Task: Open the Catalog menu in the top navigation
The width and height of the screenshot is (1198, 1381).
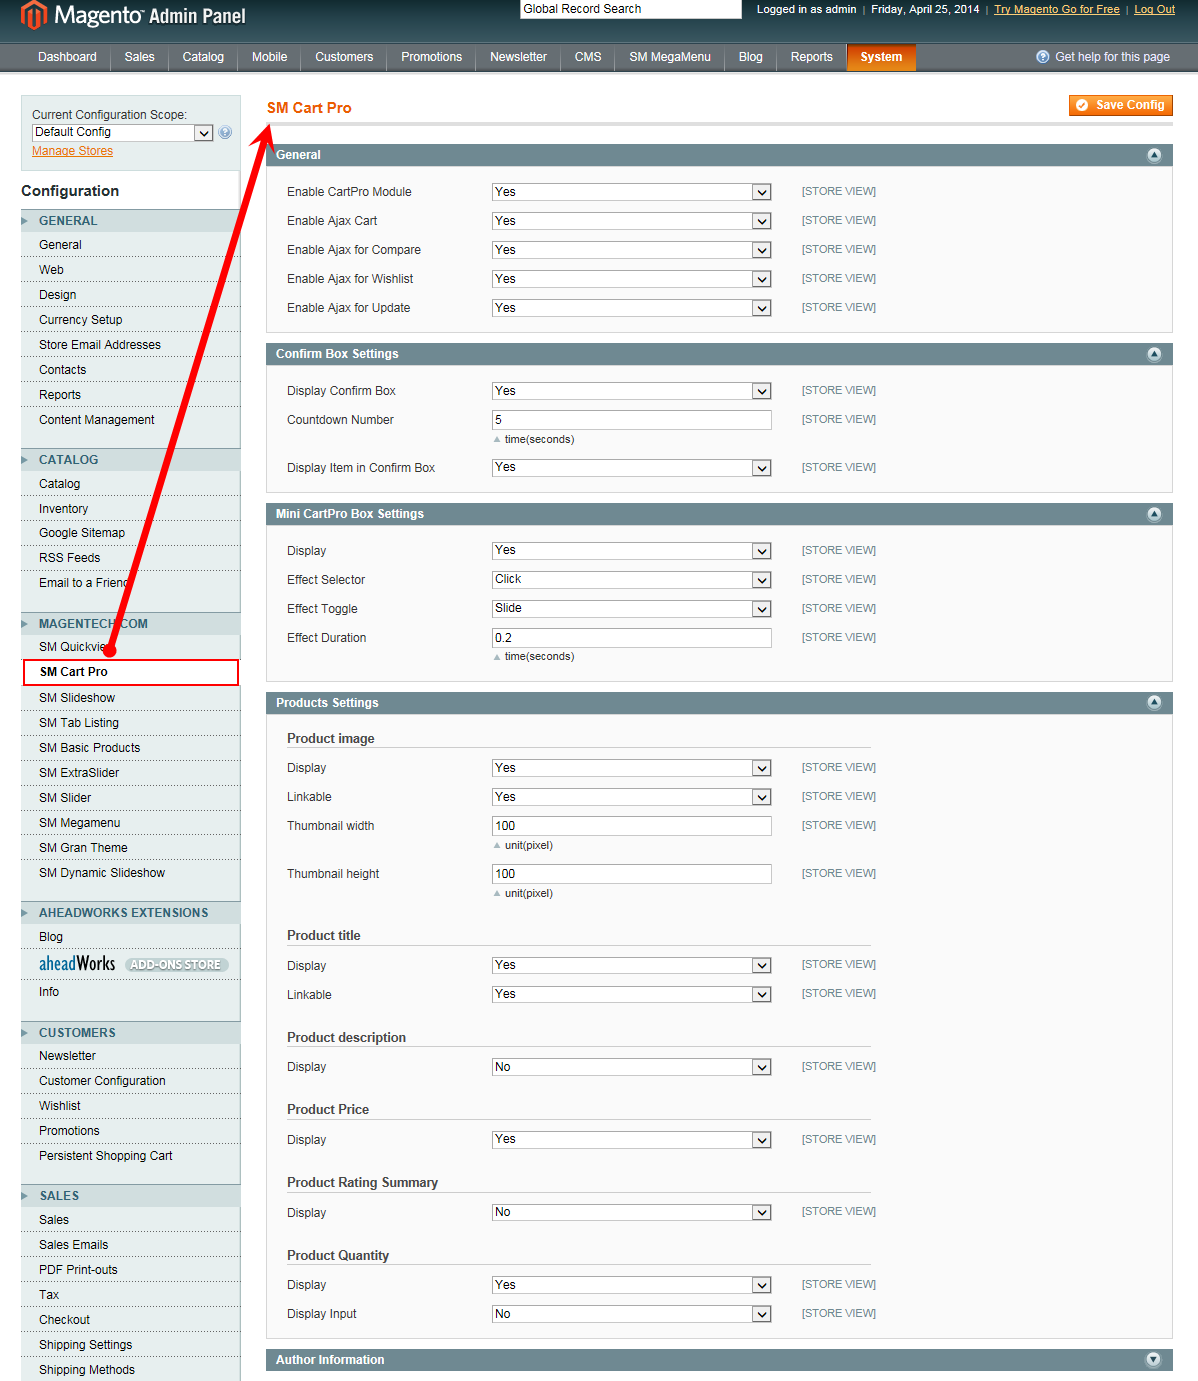Action: pyautogui.click(x=203, y=57)
